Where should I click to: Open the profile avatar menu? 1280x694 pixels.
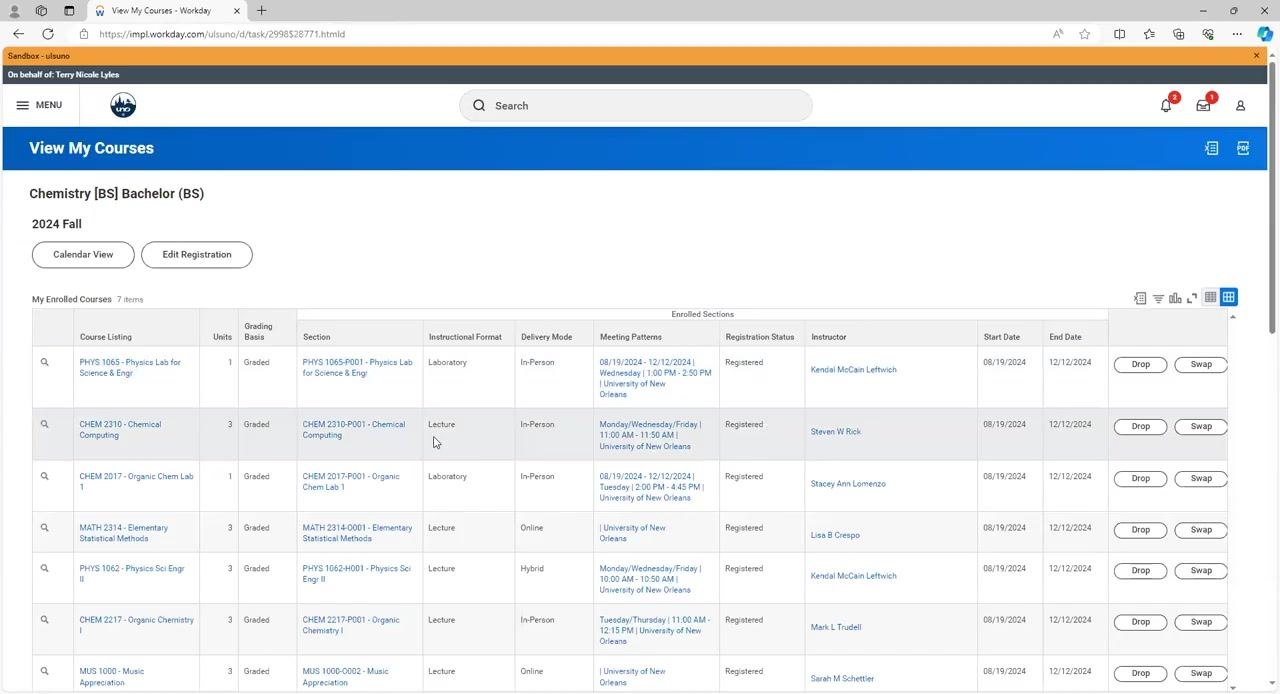point(1240,105)
